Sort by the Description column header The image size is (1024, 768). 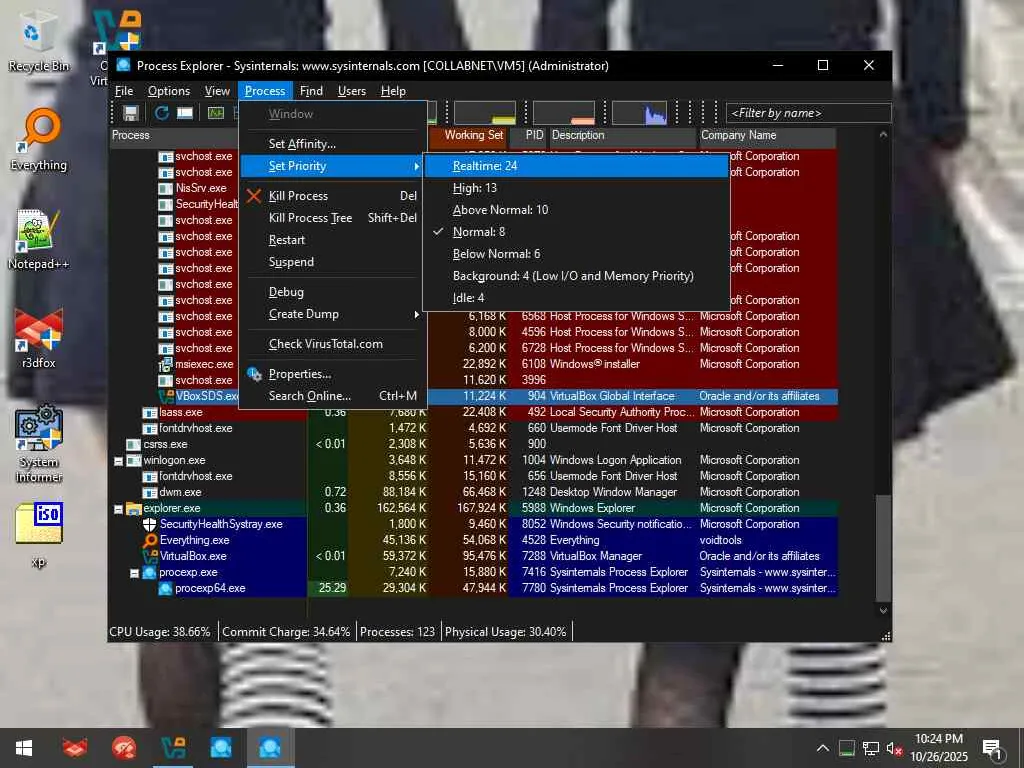(x=622, y=135)
